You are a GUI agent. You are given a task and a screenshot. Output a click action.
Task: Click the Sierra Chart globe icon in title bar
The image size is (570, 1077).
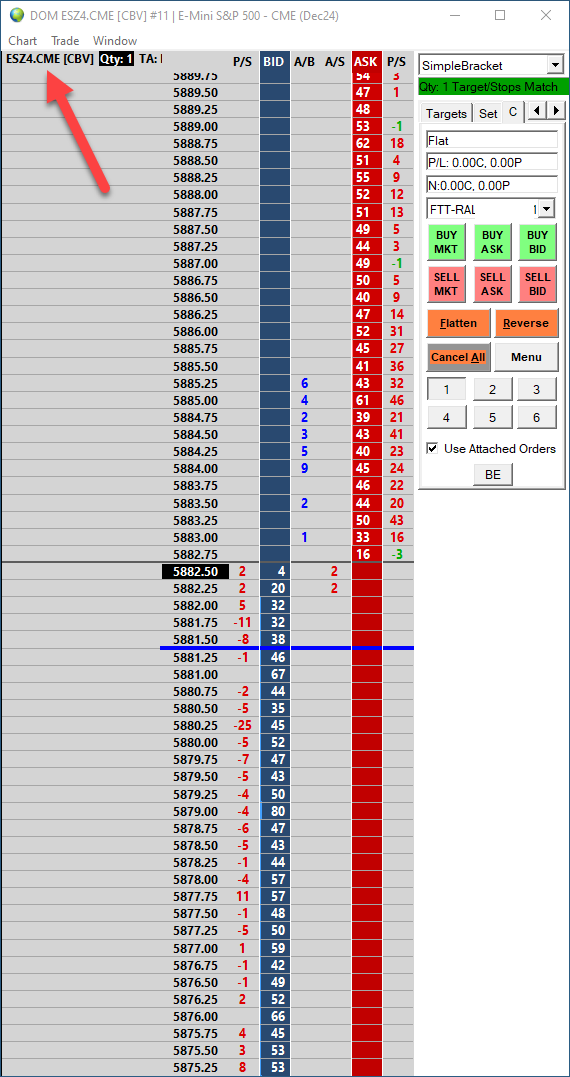pyautogui.click(x=16, y=14)
